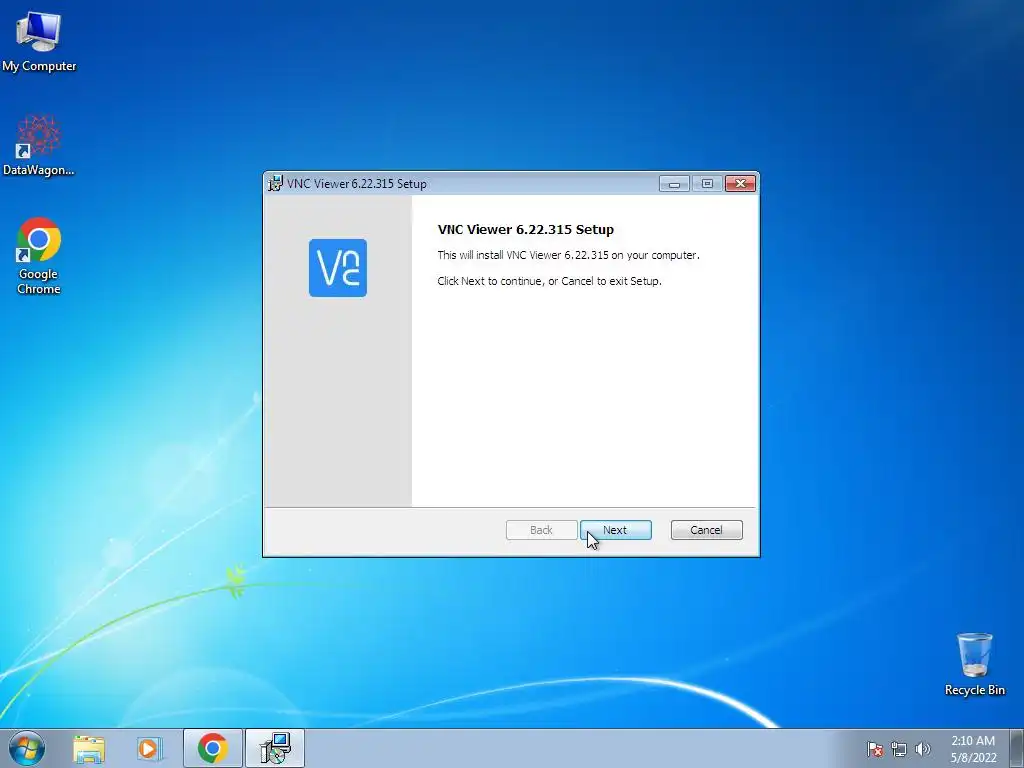Image resolution: width=1024 pixels, height=768 pixels.
Task: Minimize the VNC Viewer Setup window
Action: [674, 184]
